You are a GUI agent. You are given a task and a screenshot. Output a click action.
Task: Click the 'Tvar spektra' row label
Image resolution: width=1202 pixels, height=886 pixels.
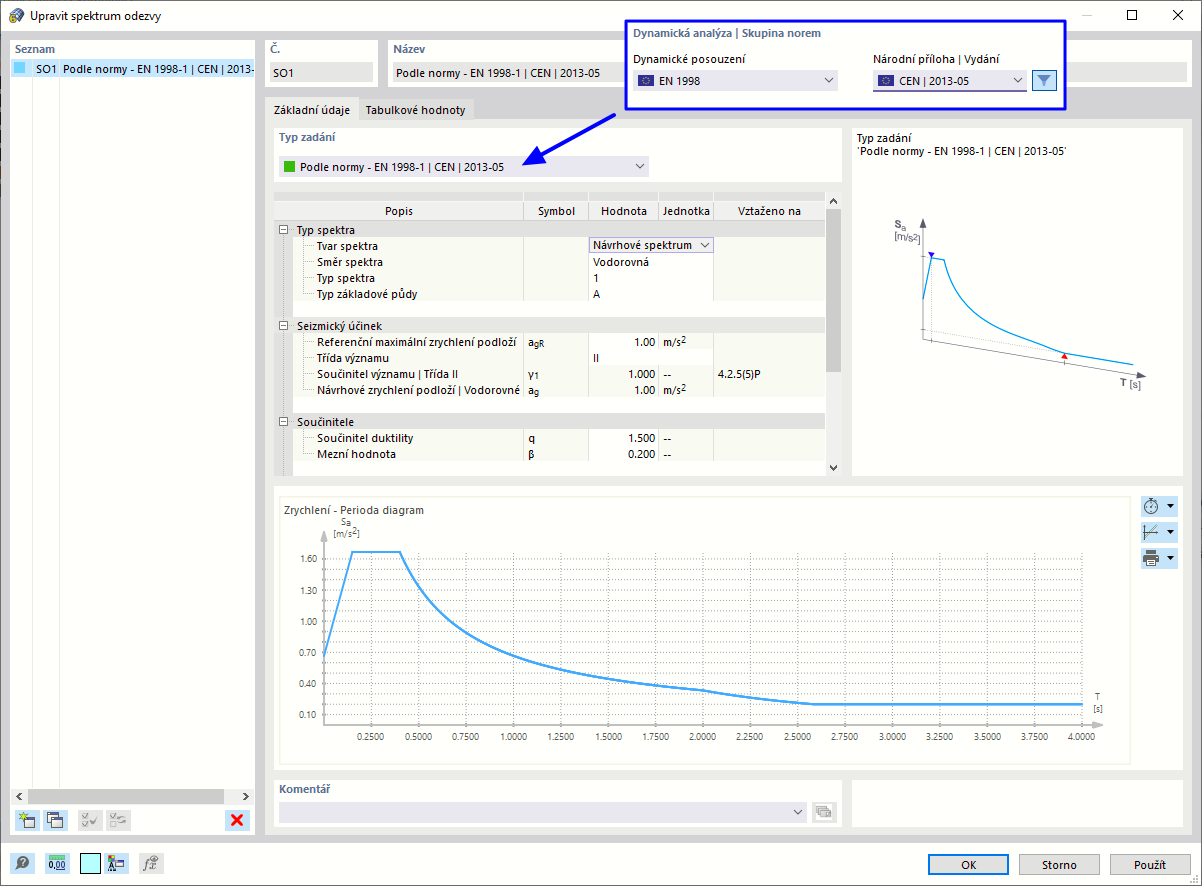347,246
